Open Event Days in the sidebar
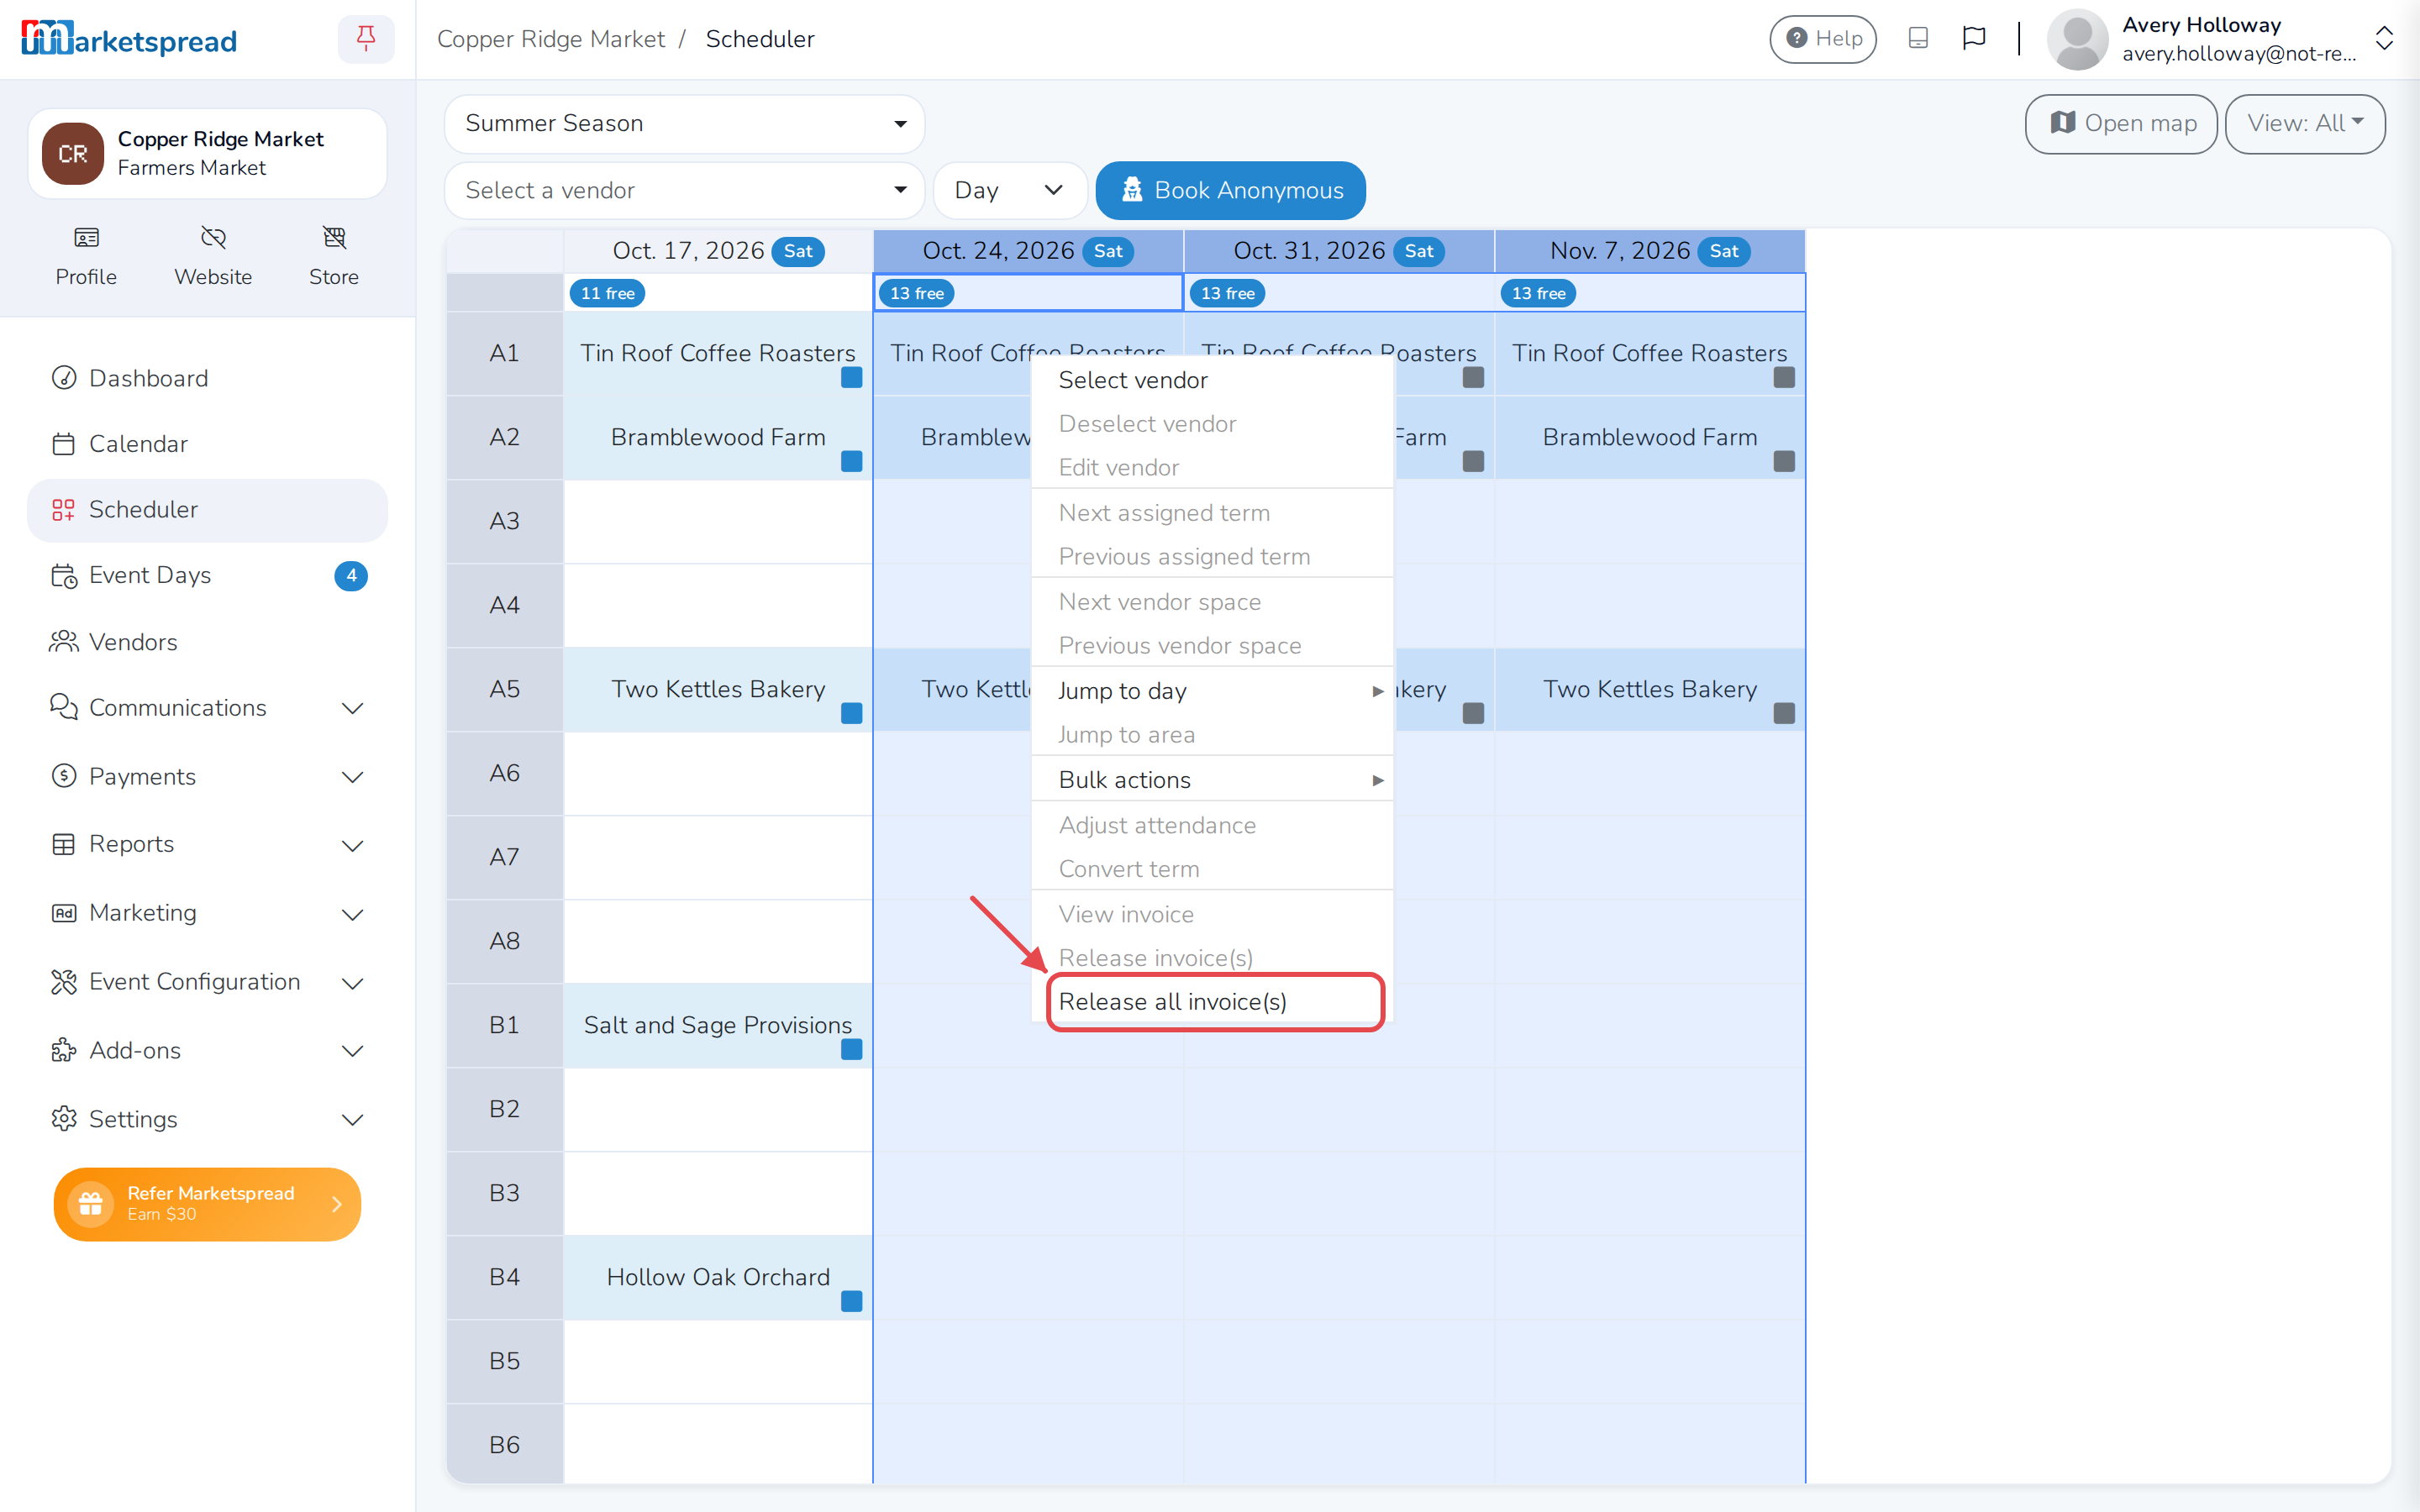Viewport: 2420px width, 1512px height. (x=207, y=575)
